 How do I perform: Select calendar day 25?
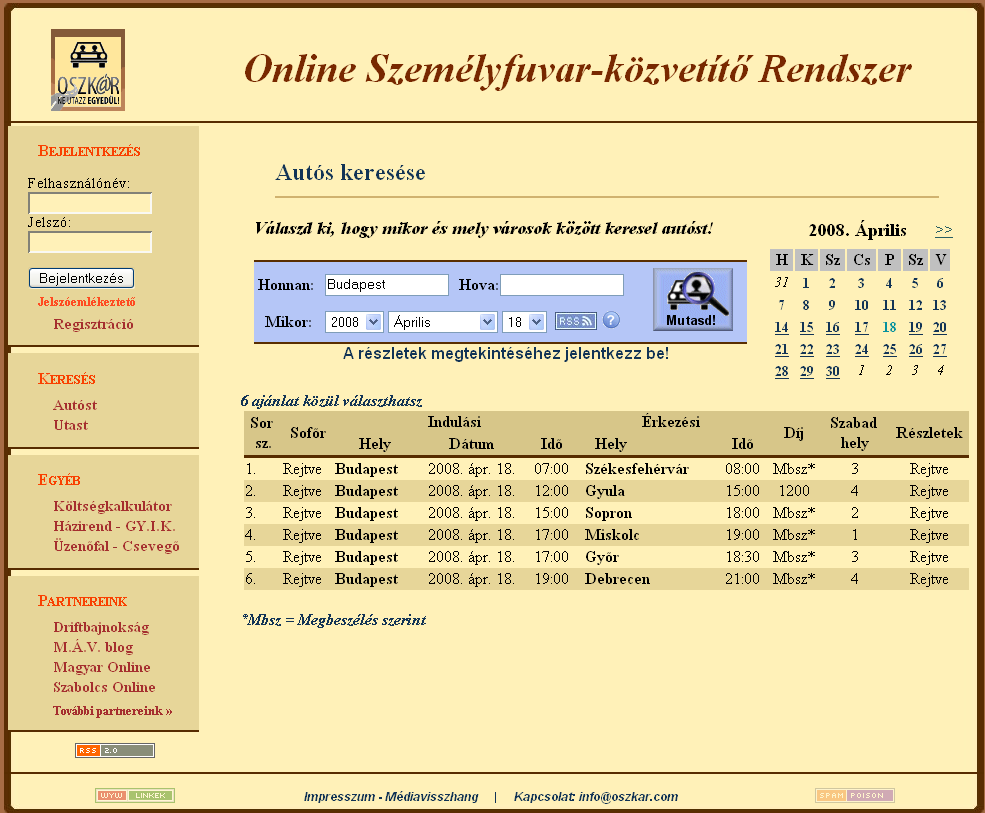[889, 349]
